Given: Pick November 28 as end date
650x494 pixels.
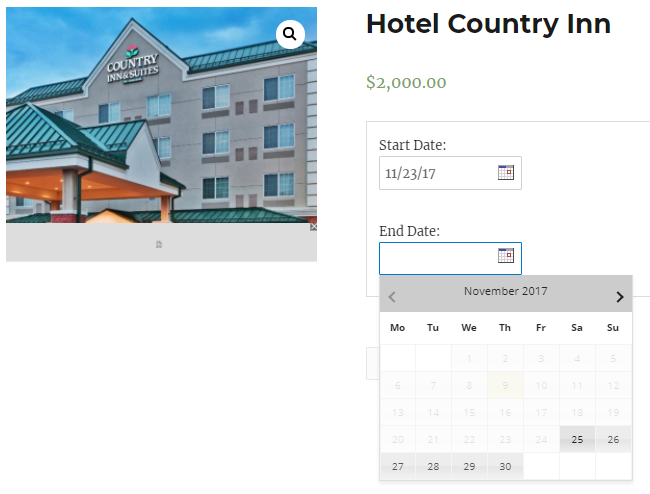Looking at the screenshot, I should [433, 466].
